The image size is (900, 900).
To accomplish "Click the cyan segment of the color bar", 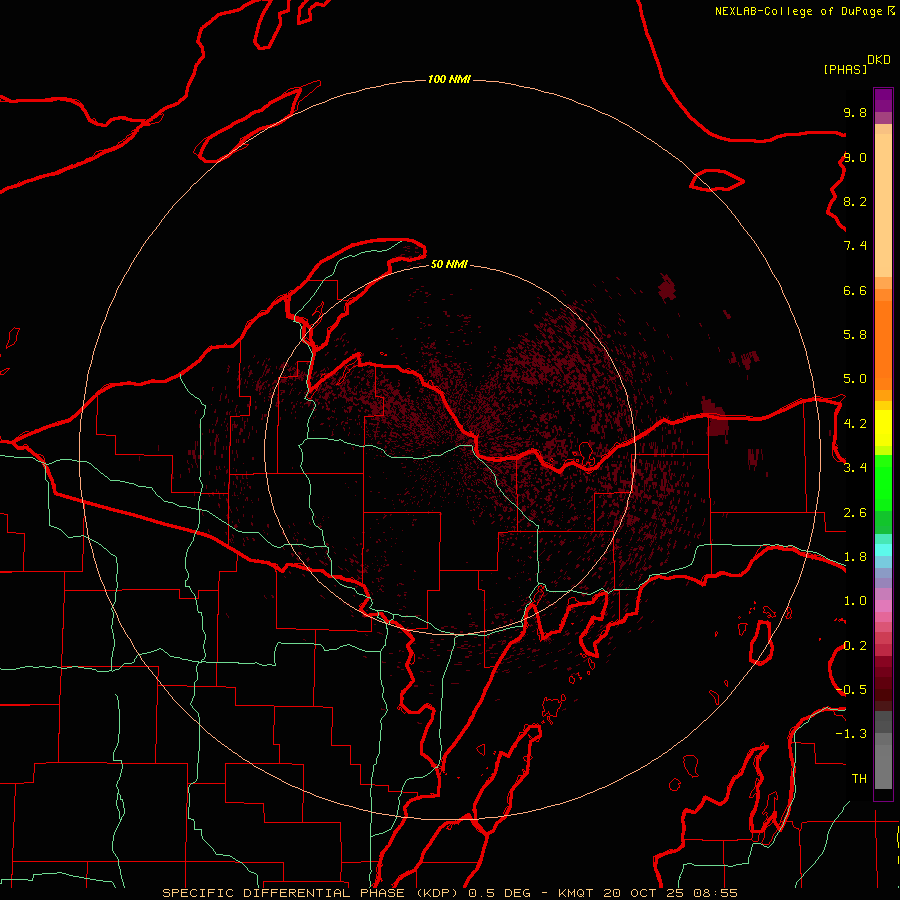I will pyautogui.click(x=883, y=550).
